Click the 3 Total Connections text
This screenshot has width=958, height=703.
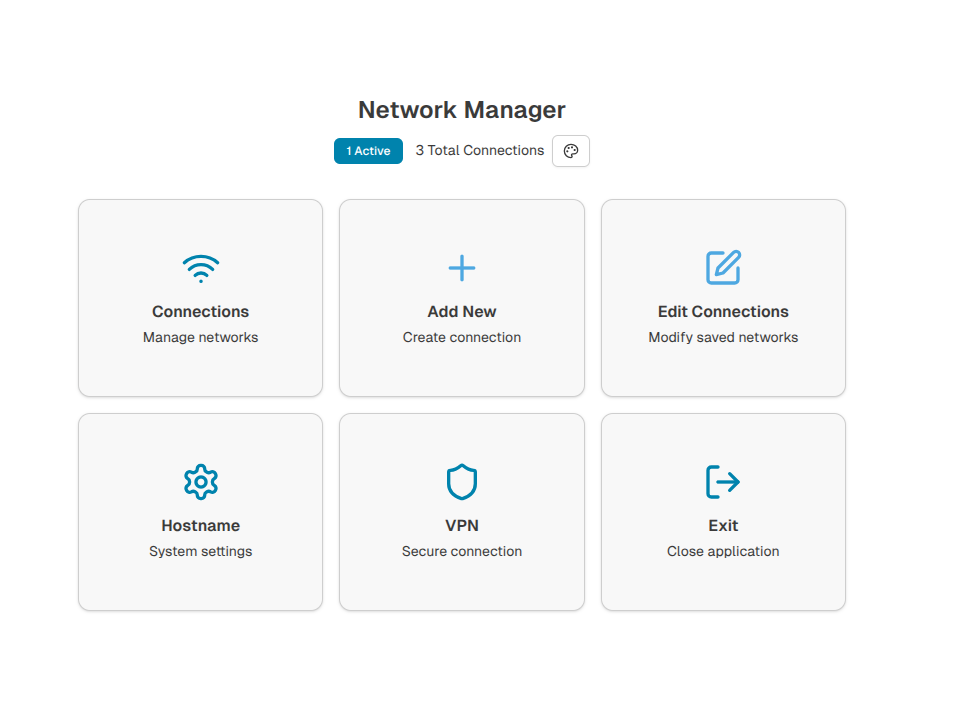coord(480,150)
